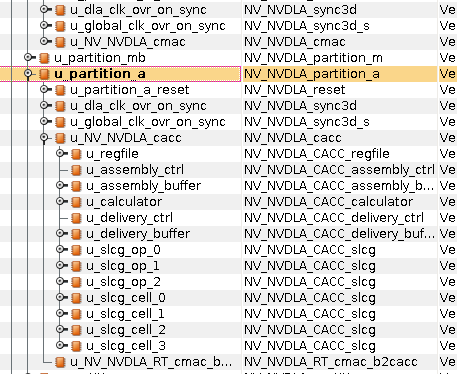The width and height of the screenshot is (457, 374).
Task: Select the u_NV_NVDLA_cacc instance name
Action: click(126, 138)
